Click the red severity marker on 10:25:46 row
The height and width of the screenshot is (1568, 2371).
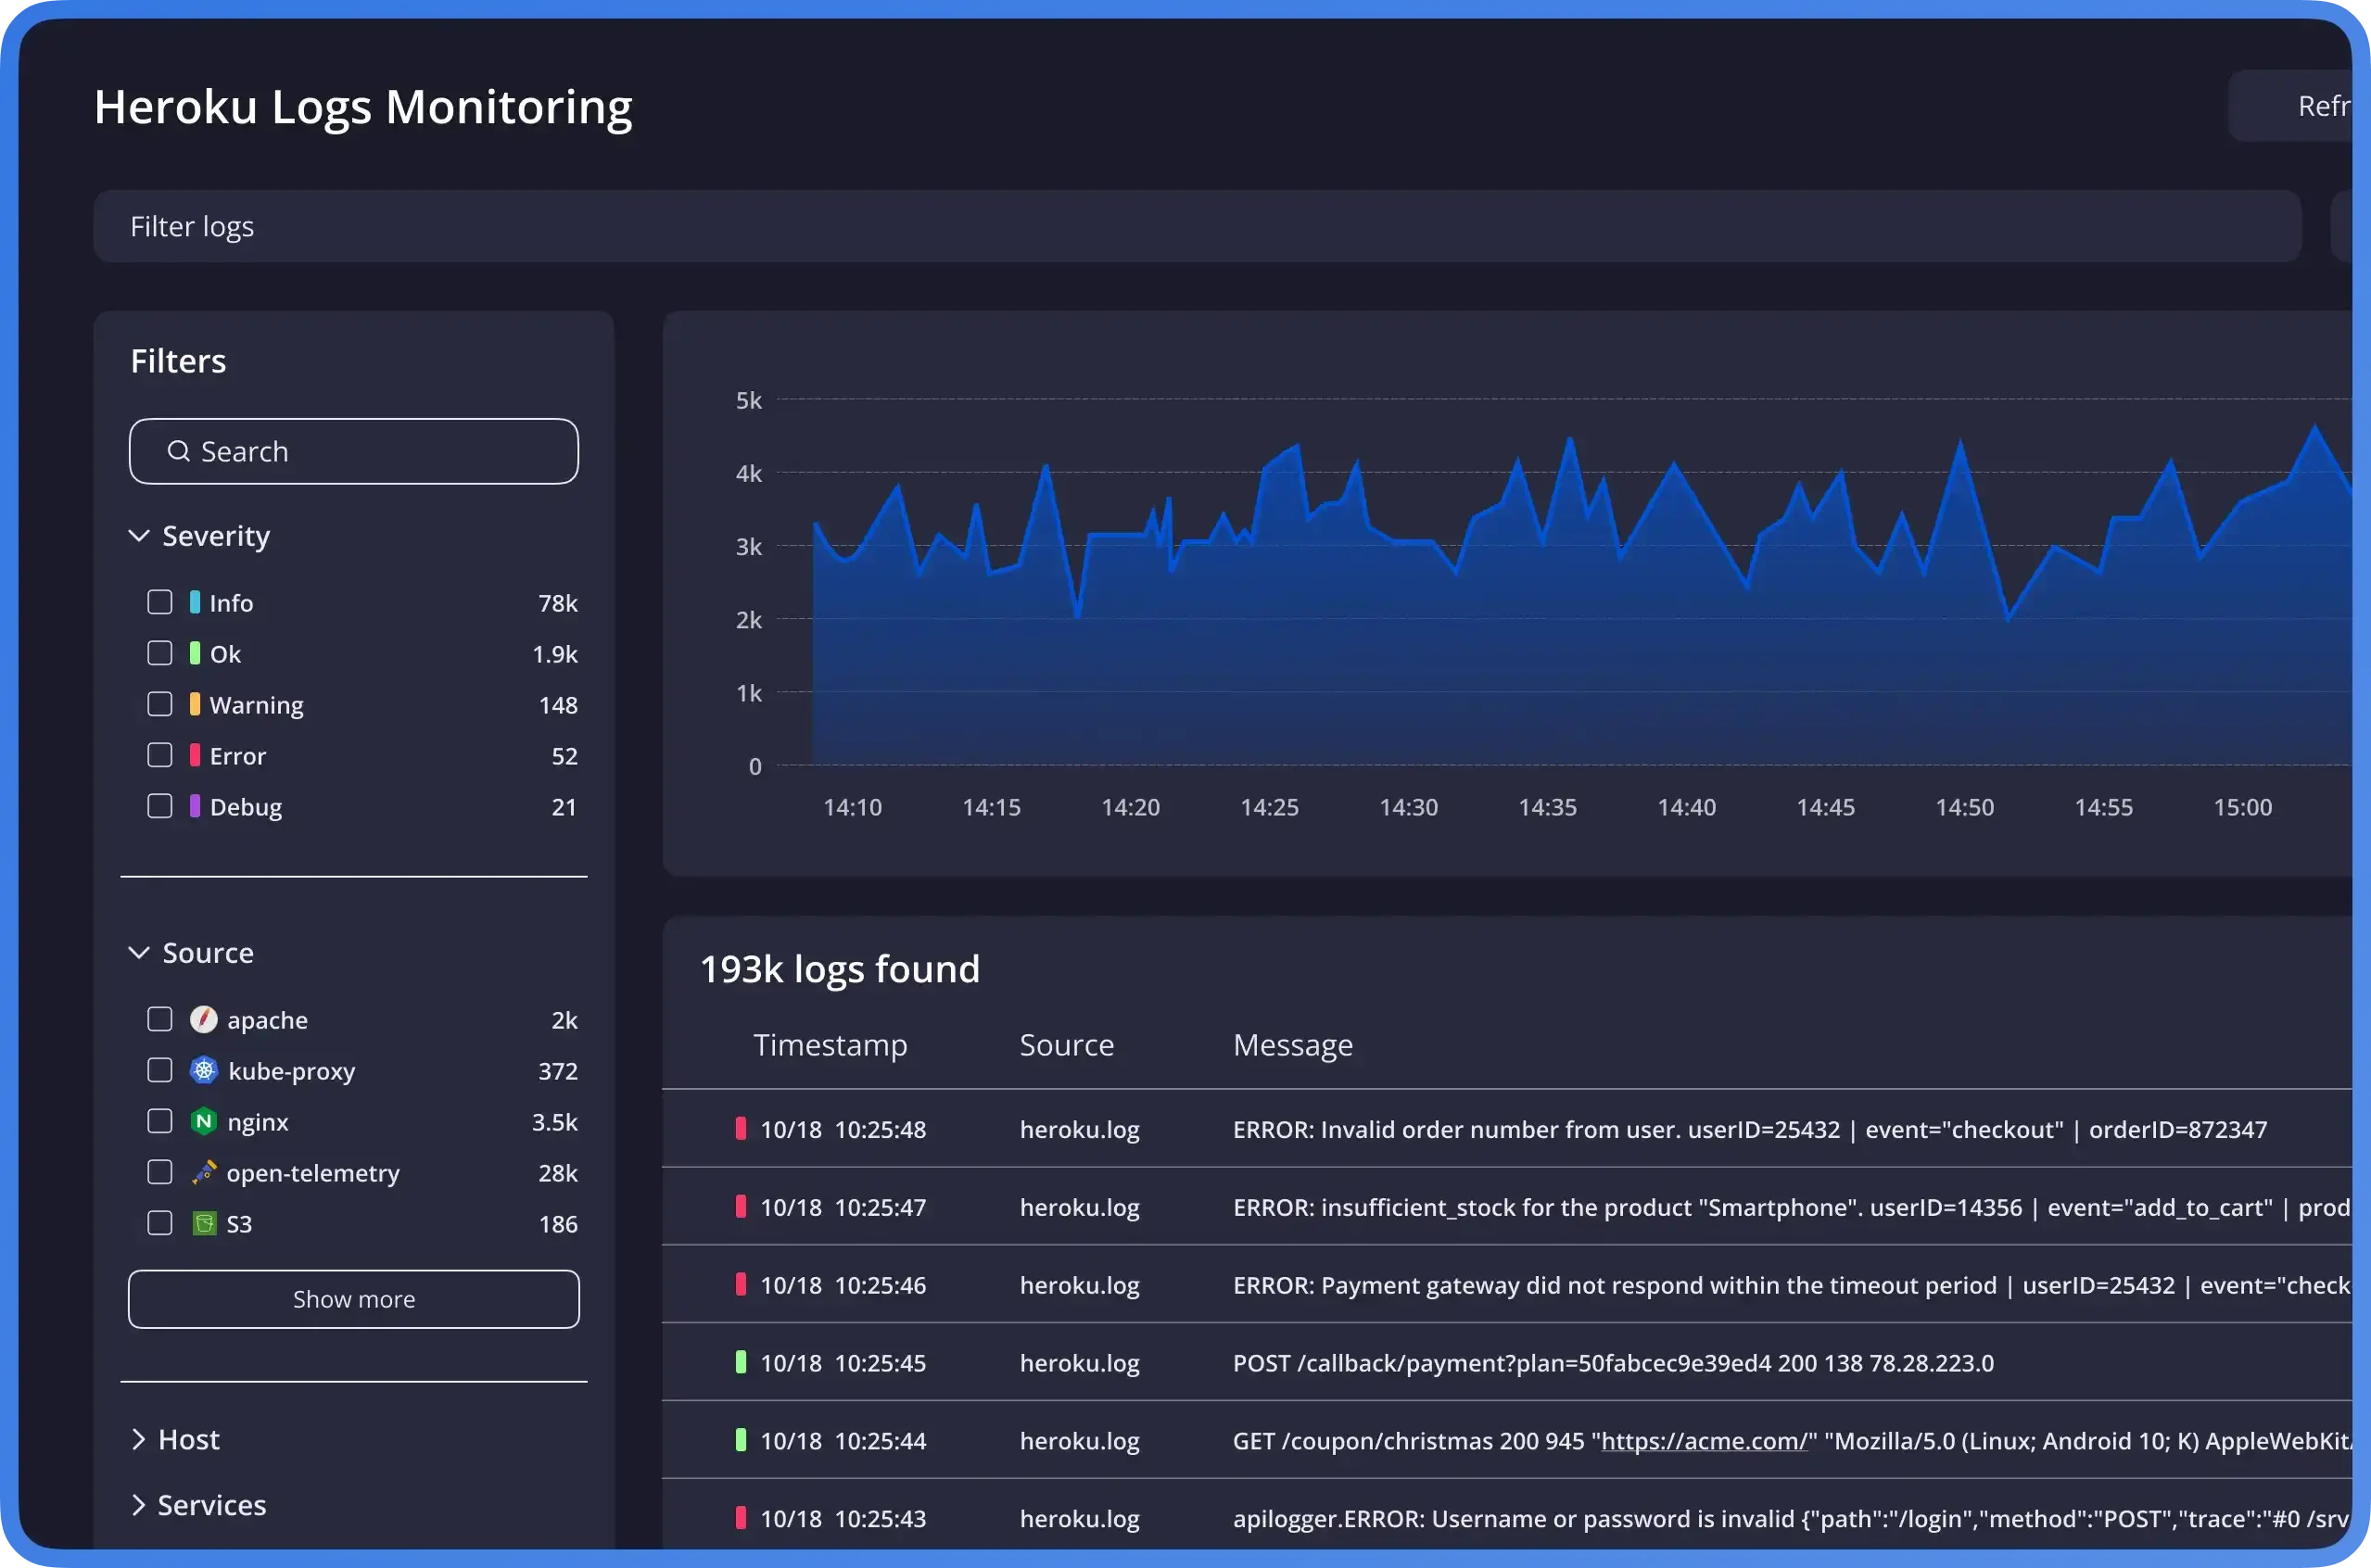click(x=741, y=1284)
